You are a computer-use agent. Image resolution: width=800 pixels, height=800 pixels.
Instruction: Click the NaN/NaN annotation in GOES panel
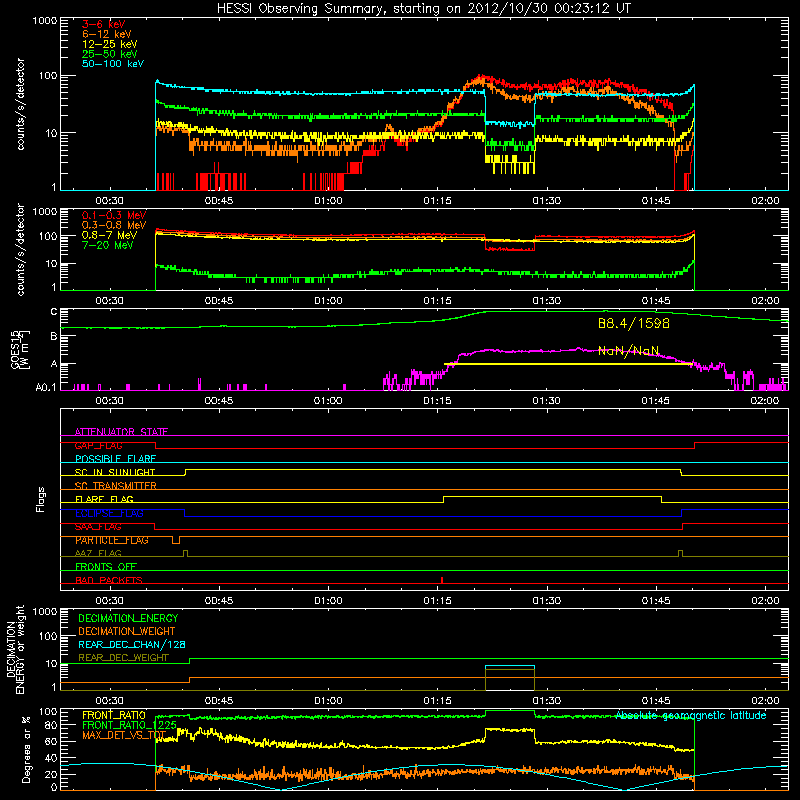629,351
